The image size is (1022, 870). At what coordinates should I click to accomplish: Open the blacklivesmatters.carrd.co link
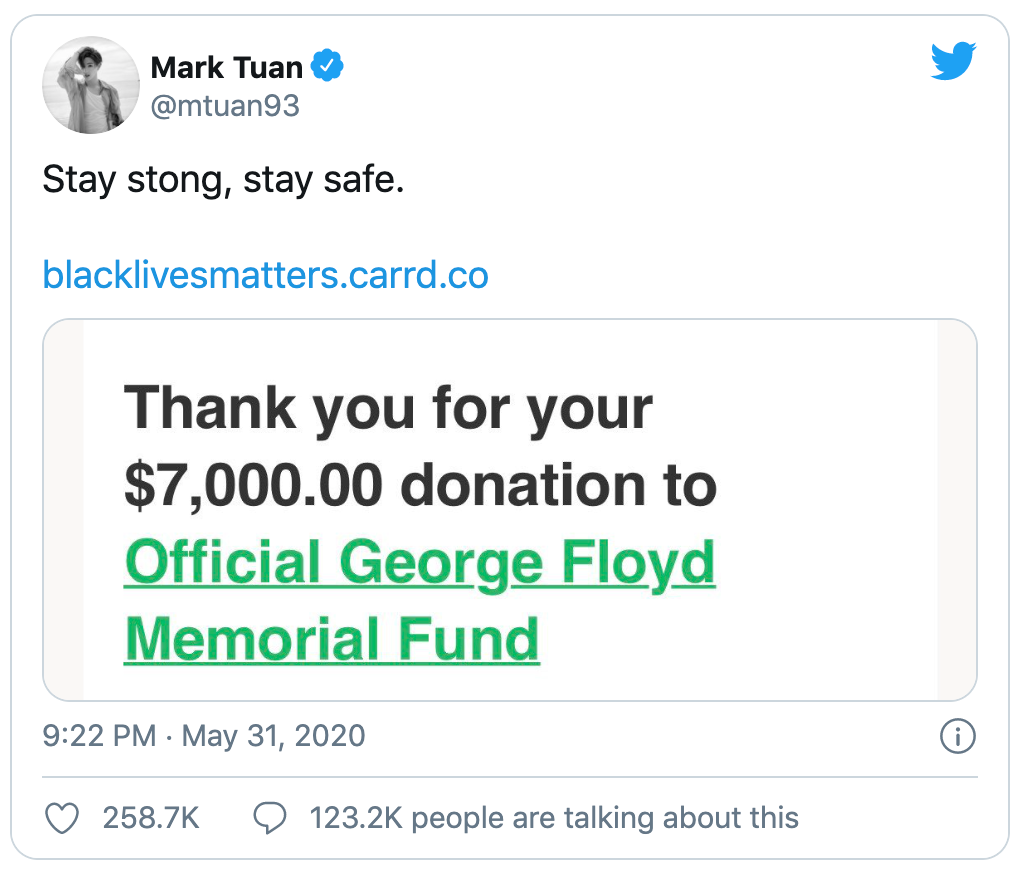coord(264,274)
